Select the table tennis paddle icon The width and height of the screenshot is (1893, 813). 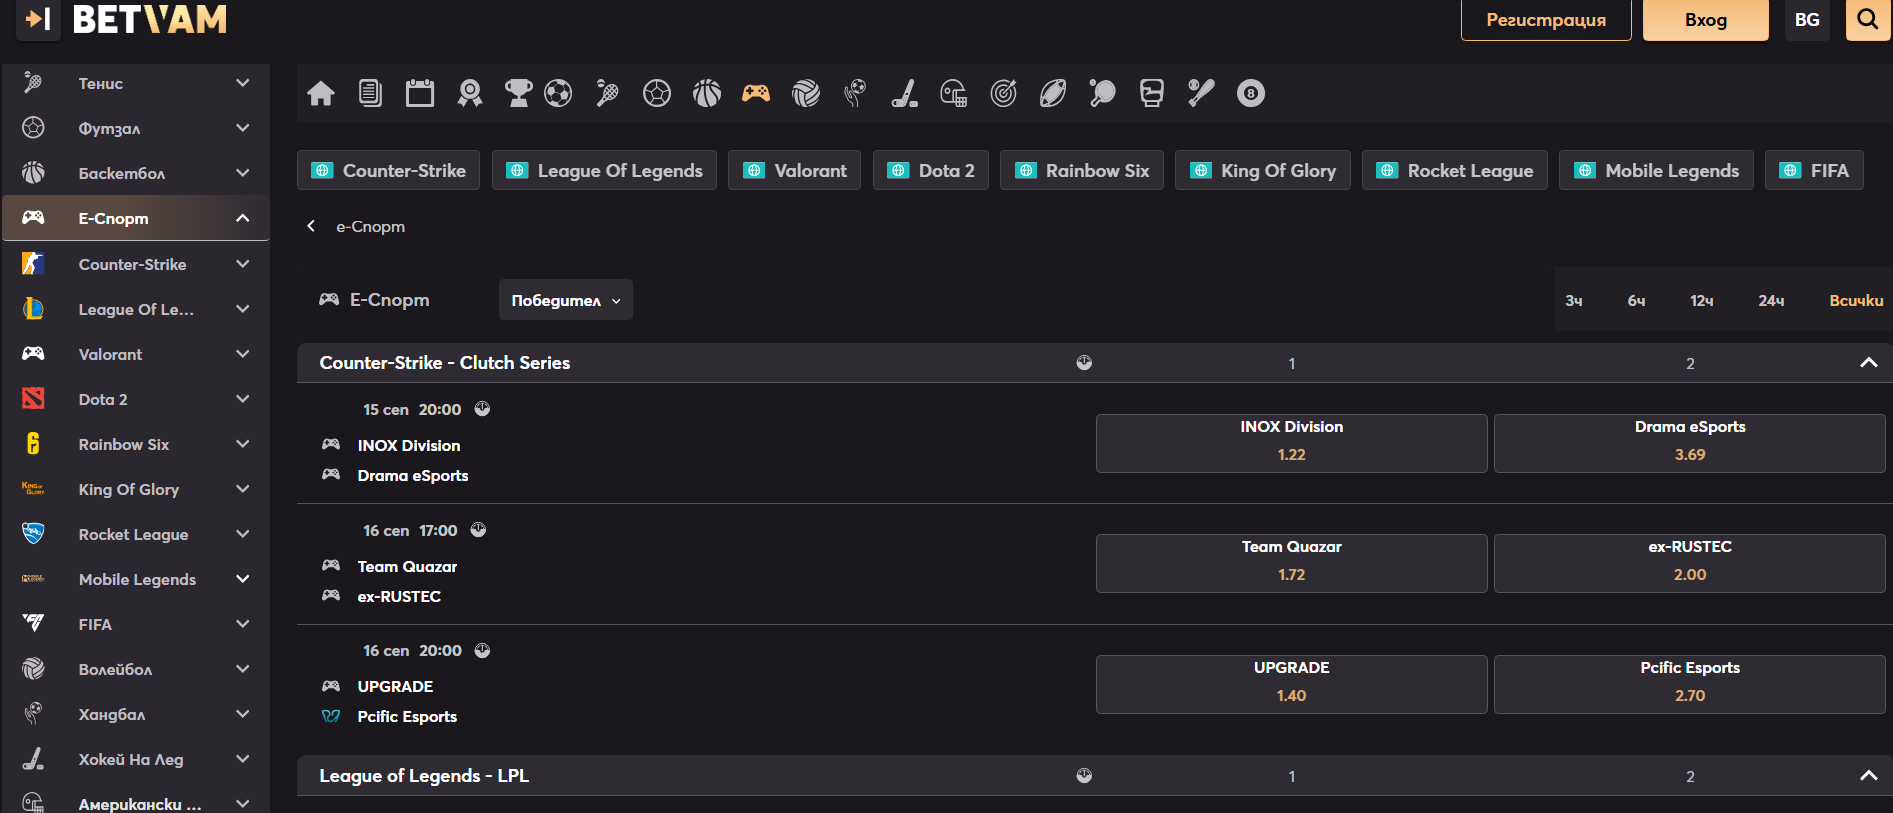tap(1102, 94)
